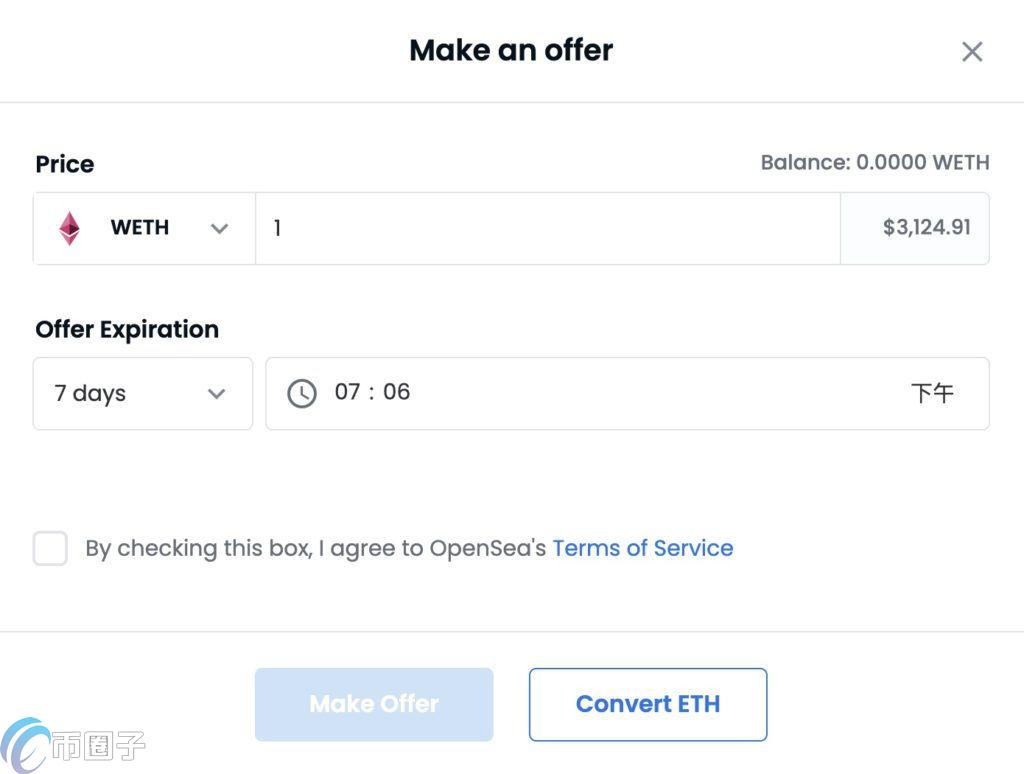Expand the chevron next to WETH

tap(219, 228)
